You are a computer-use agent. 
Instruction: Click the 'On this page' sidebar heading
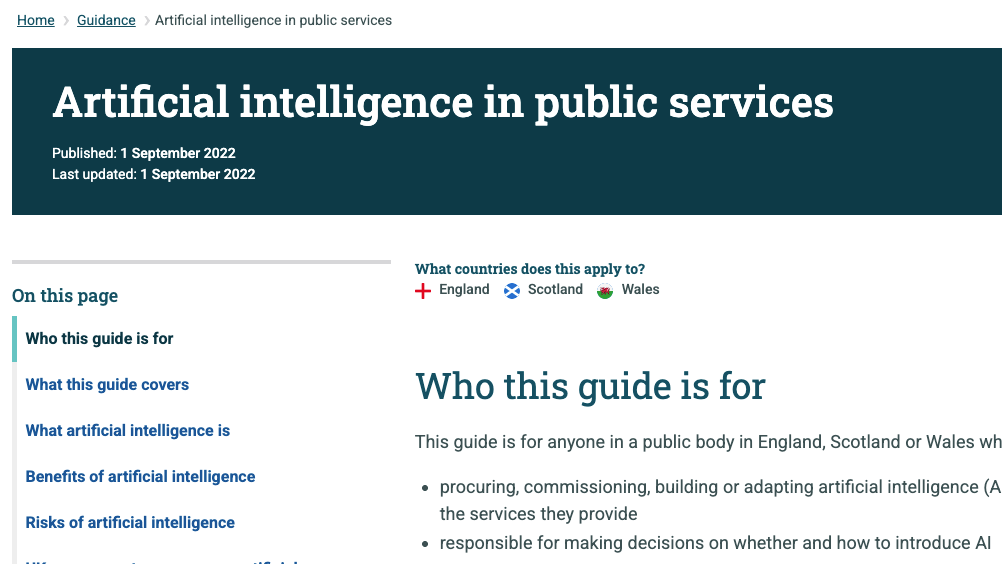point(65,296)
